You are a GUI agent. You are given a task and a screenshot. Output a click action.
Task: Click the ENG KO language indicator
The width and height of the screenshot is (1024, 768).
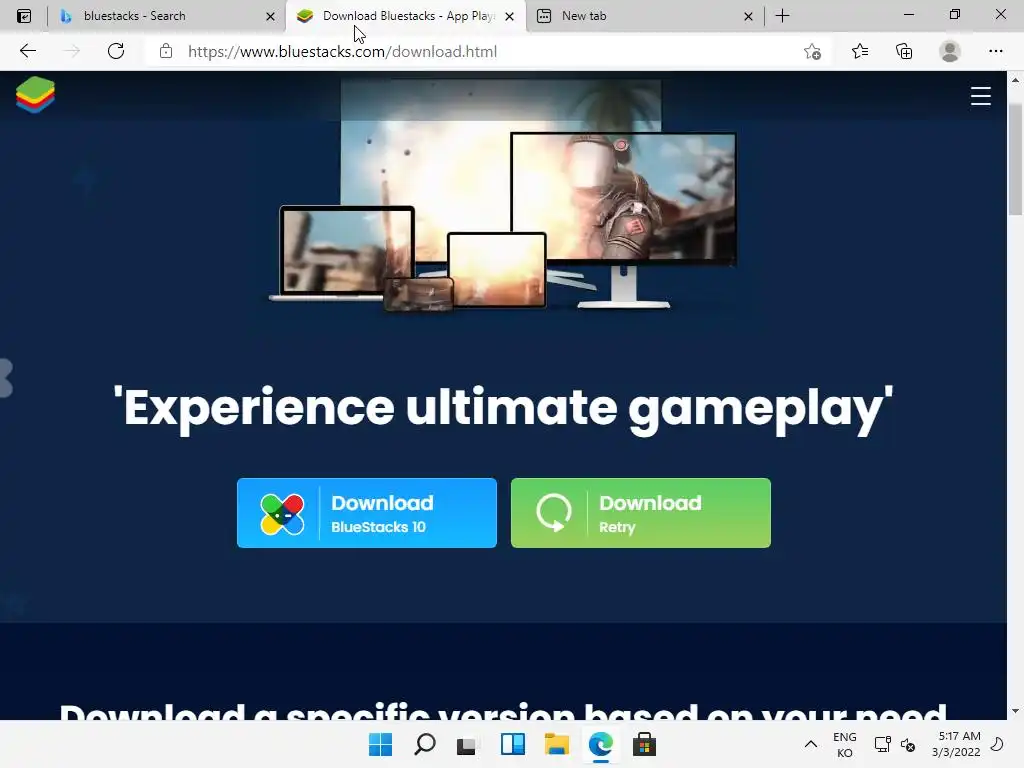pyautogui.click(x=844, y=744)
